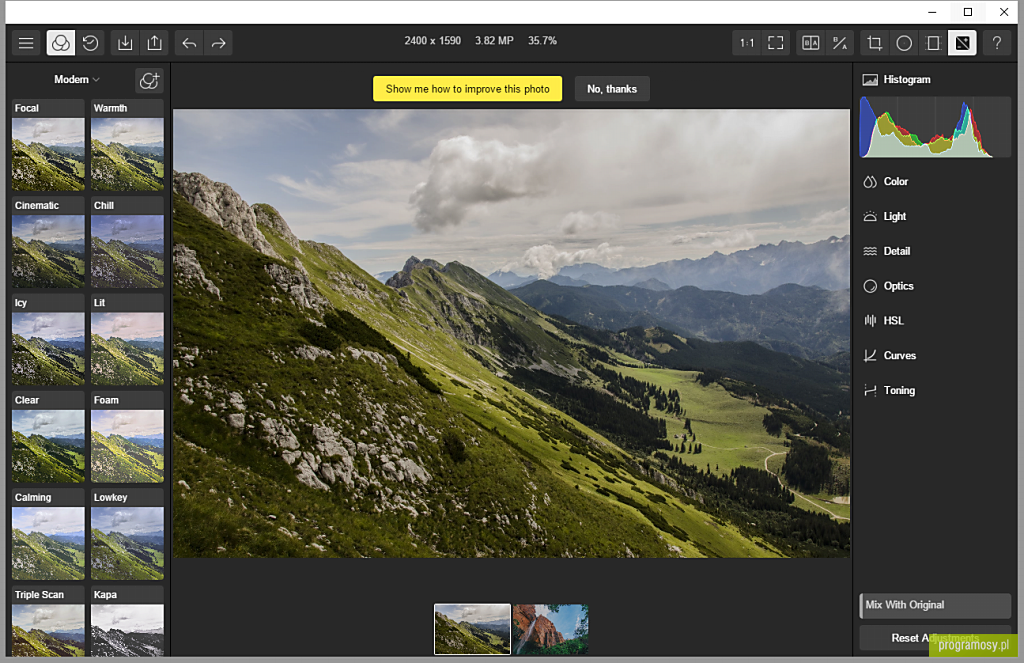Apply the Triple Scan filter

pos(48,622)
